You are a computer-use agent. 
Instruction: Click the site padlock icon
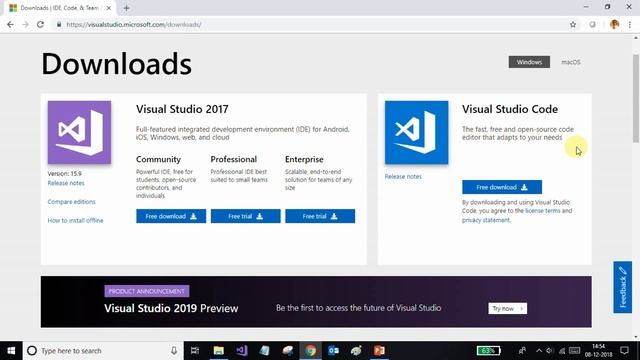point(59,24)
